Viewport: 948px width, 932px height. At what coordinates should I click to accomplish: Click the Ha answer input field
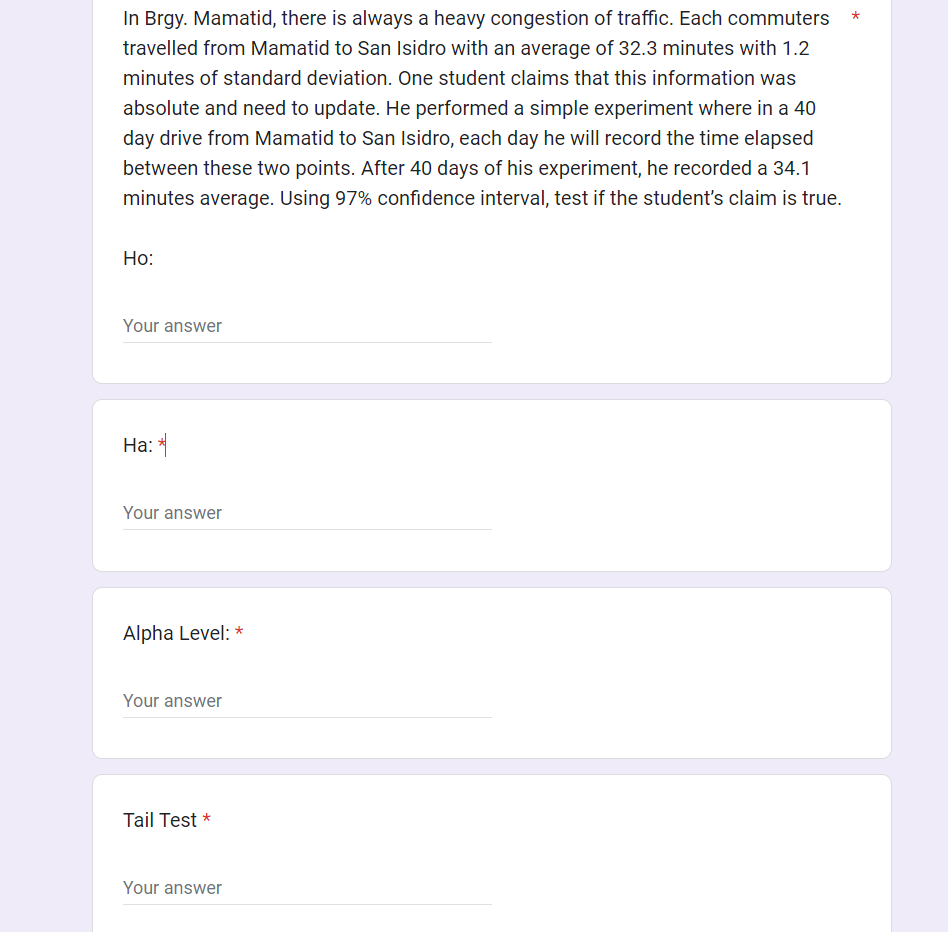click(x=300, y=512)
